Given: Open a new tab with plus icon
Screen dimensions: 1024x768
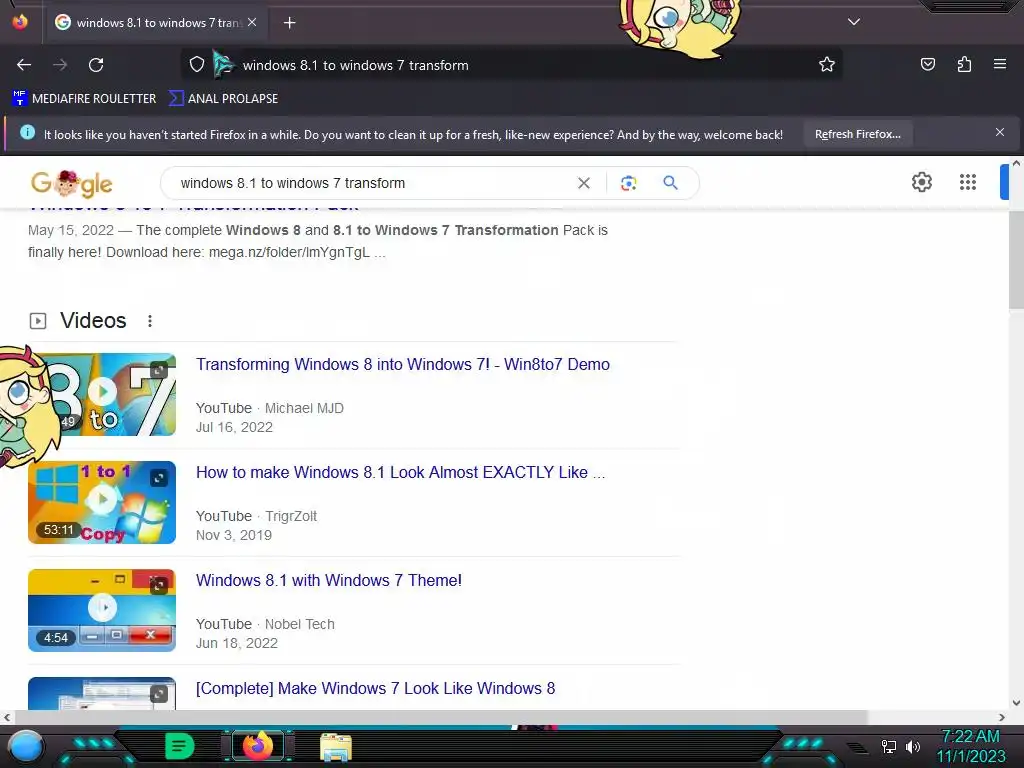Looking at the screenshot, I should pyautogui.click(x=289, y=23).
